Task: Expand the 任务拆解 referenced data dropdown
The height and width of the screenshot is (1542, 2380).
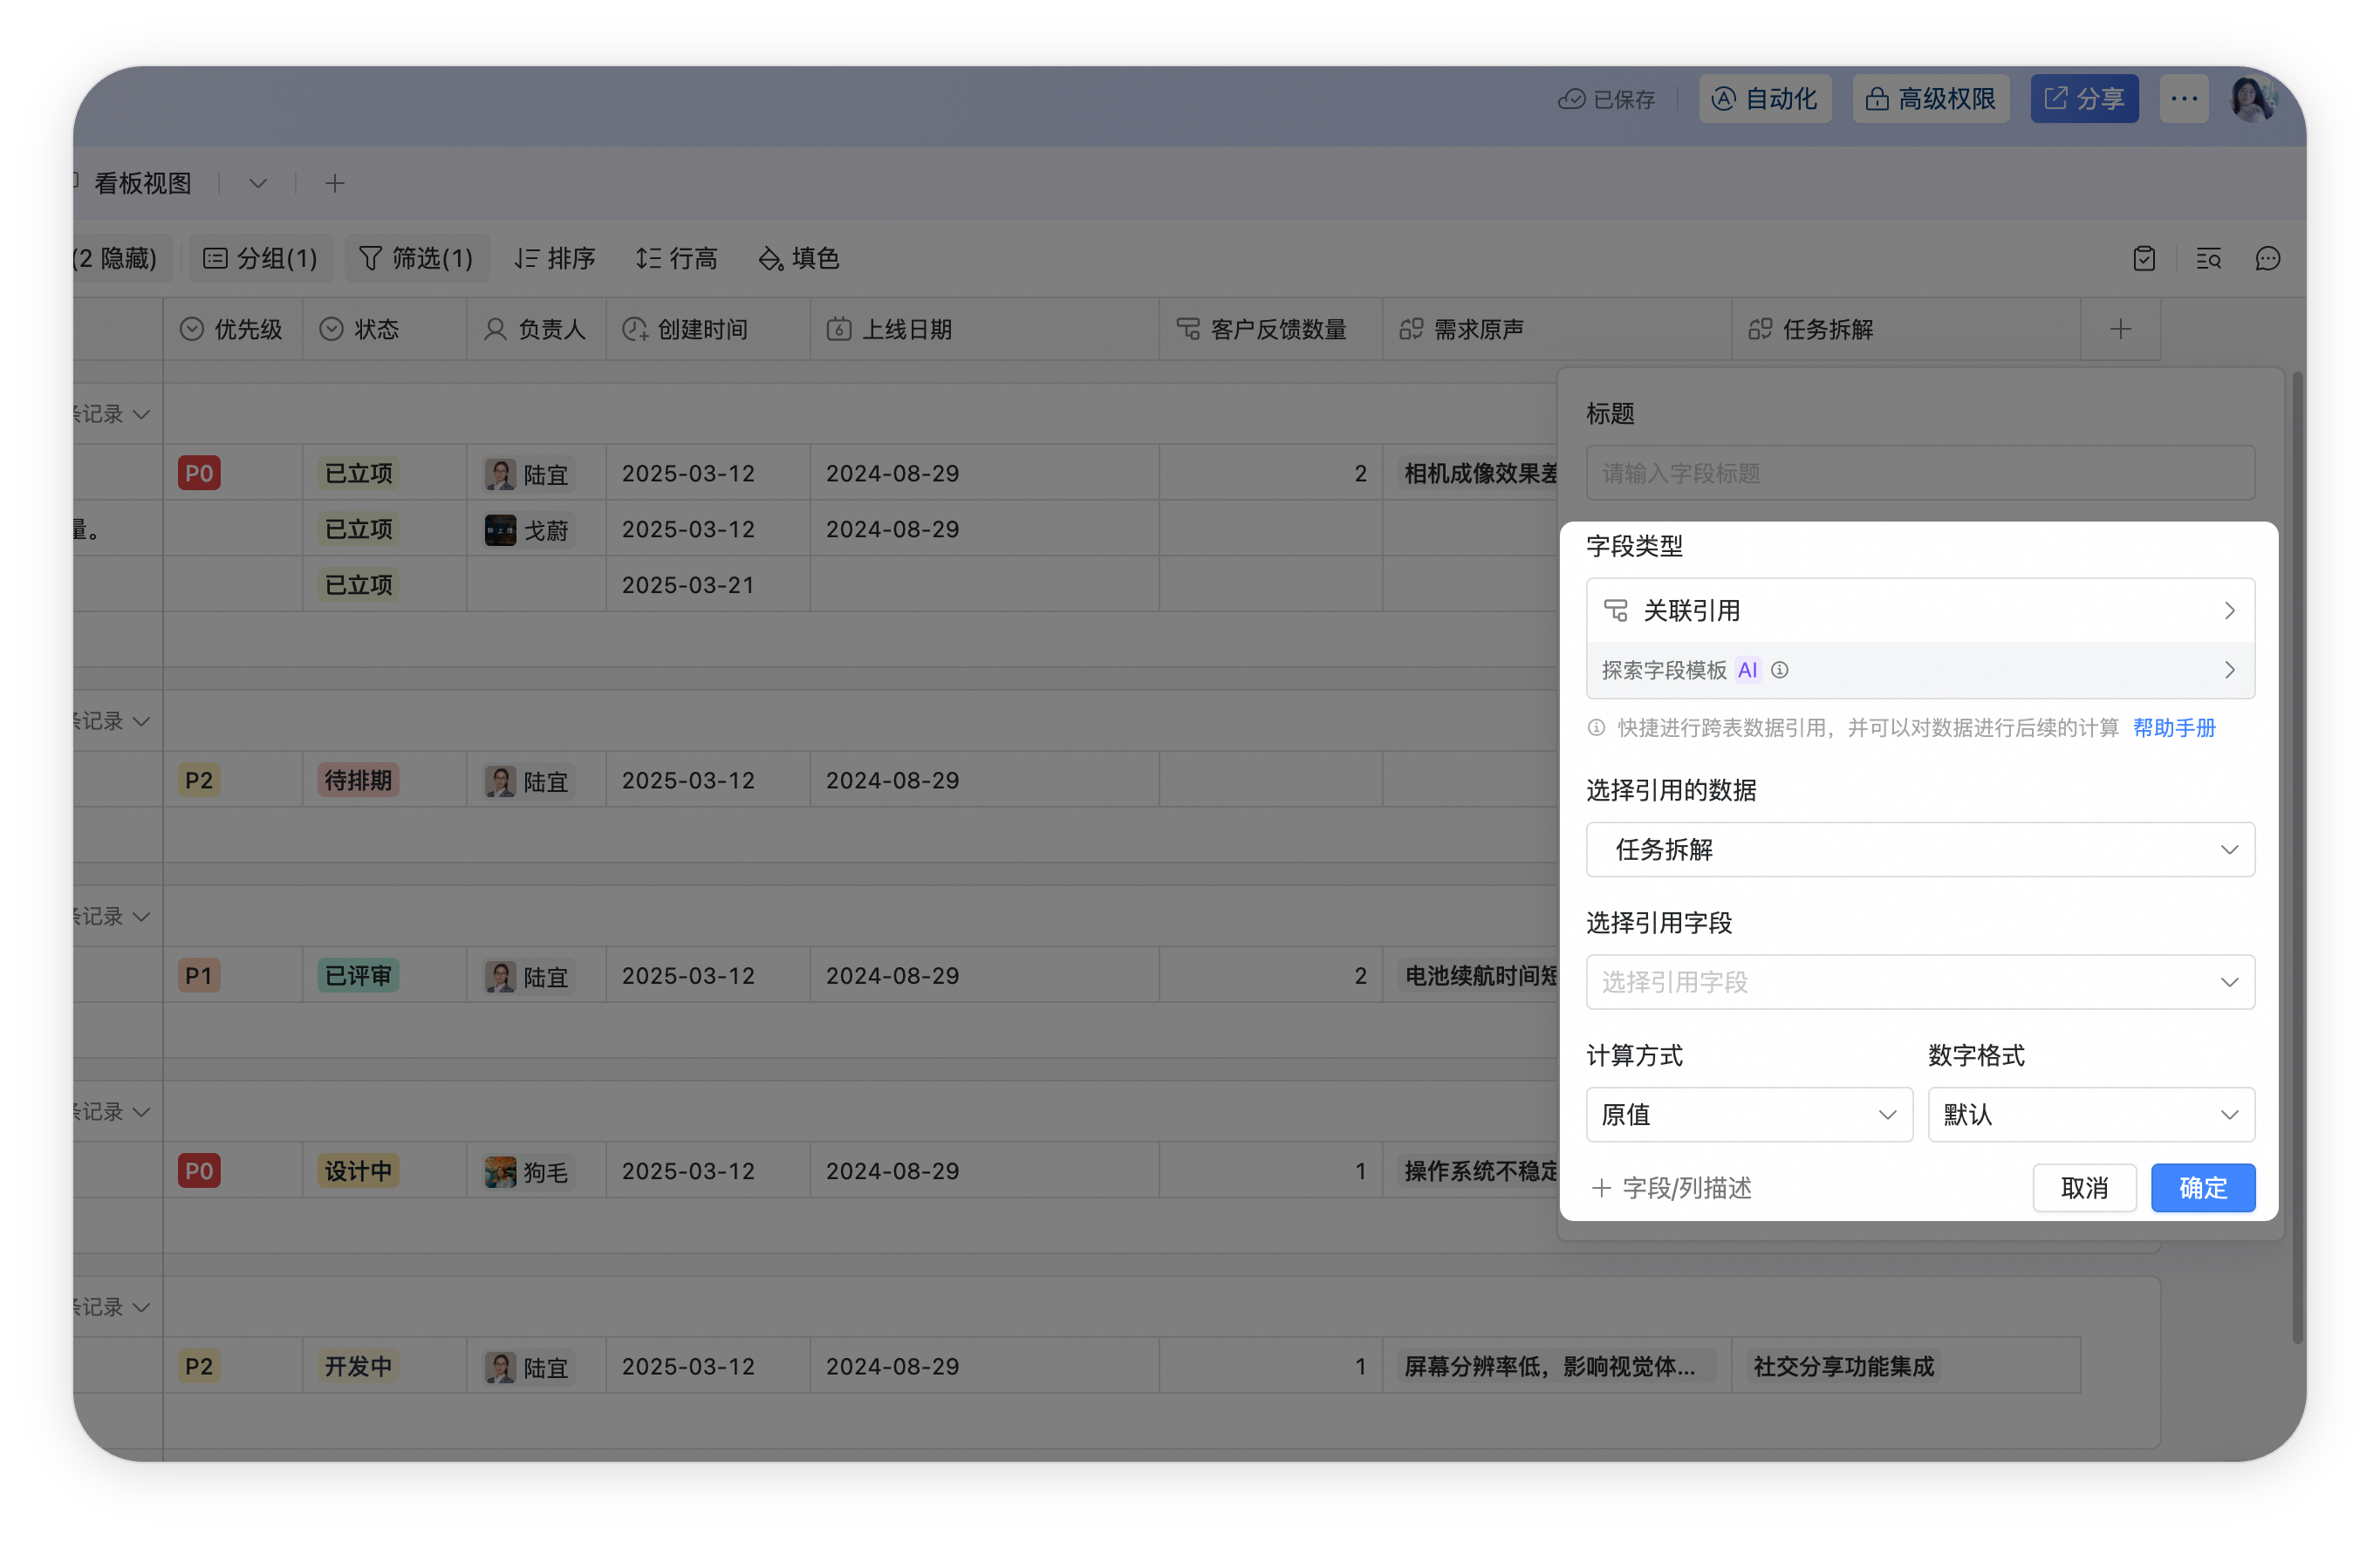Action: click(1920, 849)
